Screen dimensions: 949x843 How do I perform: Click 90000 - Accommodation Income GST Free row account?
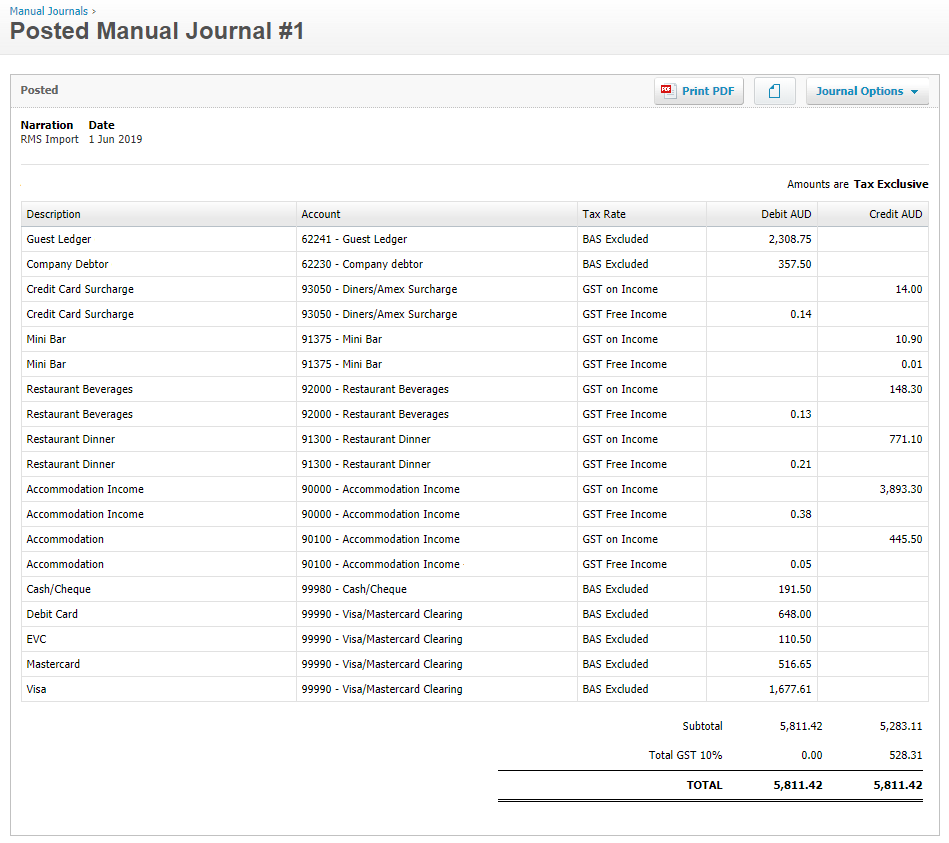click(381, 514)
